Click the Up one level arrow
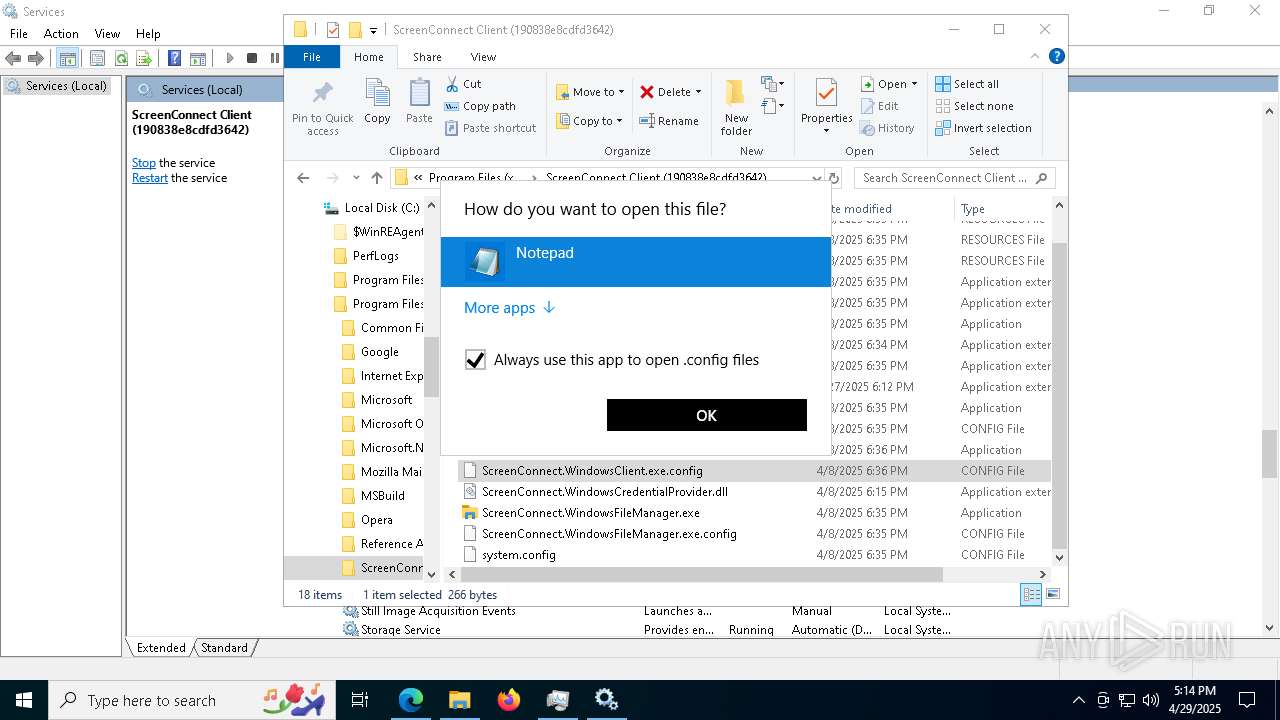This screenshot has height=720, width=1280. (x=376, y=178)
